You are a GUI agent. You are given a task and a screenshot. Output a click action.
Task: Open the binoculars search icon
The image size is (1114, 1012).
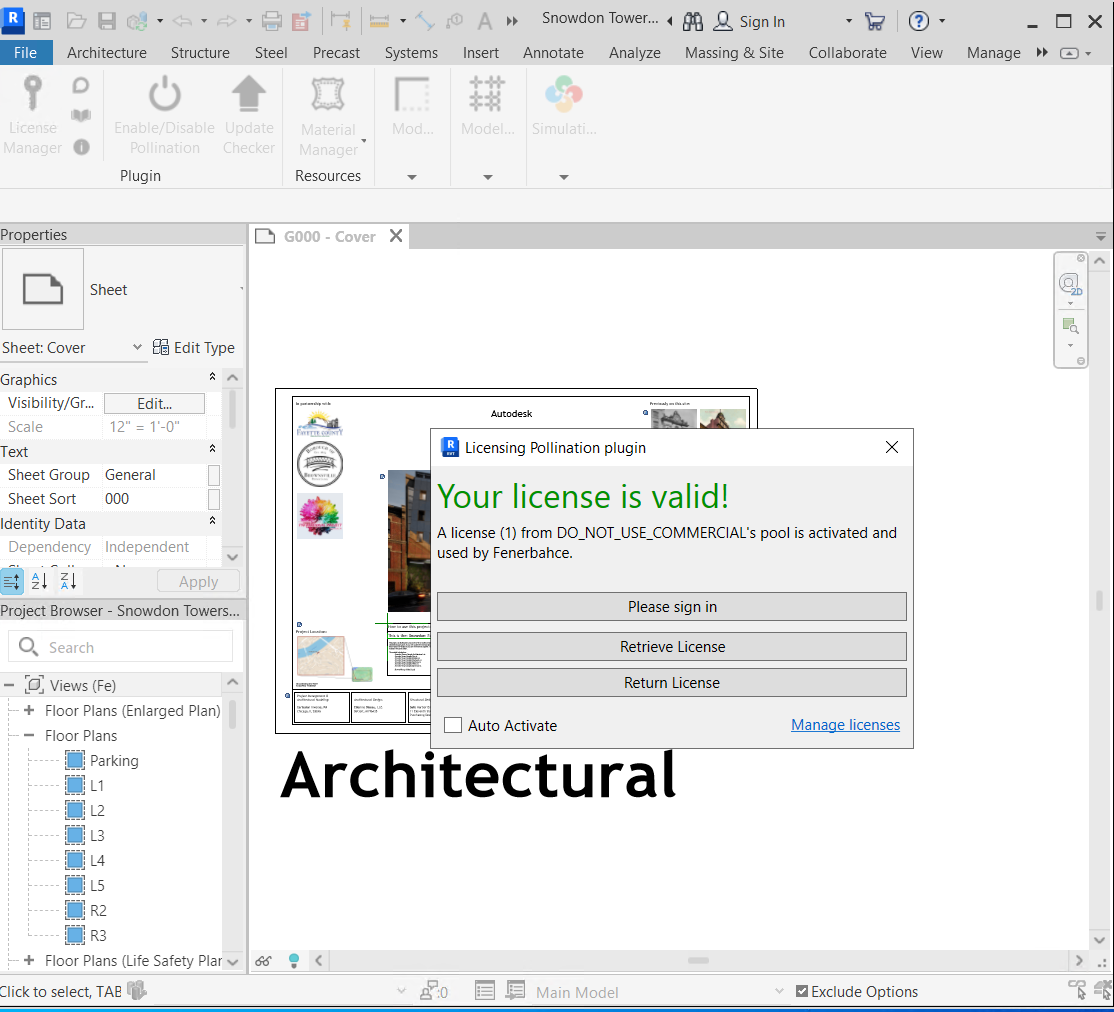tap(692, 21)
